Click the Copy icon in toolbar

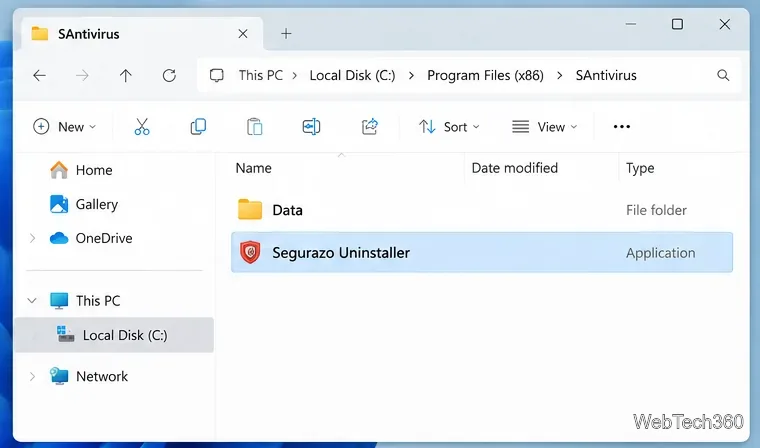pyautogui.click(x=198, y=127)
